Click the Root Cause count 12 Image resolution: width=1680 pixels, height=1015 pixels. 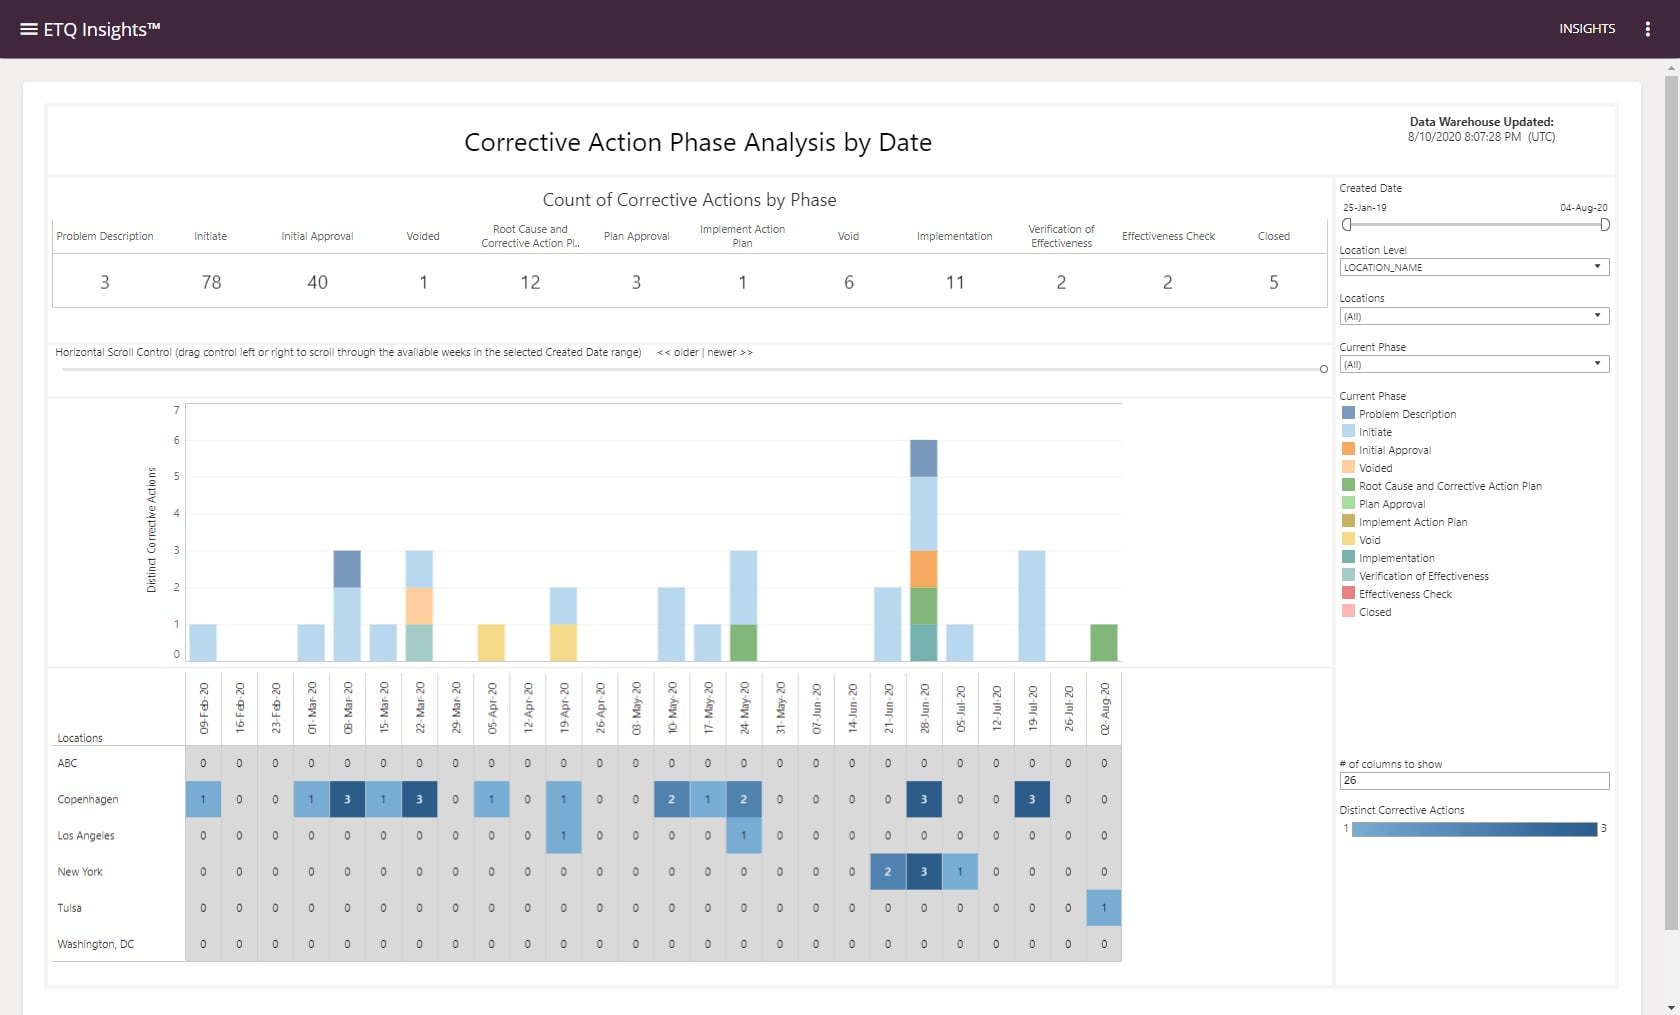pos(530,283)
